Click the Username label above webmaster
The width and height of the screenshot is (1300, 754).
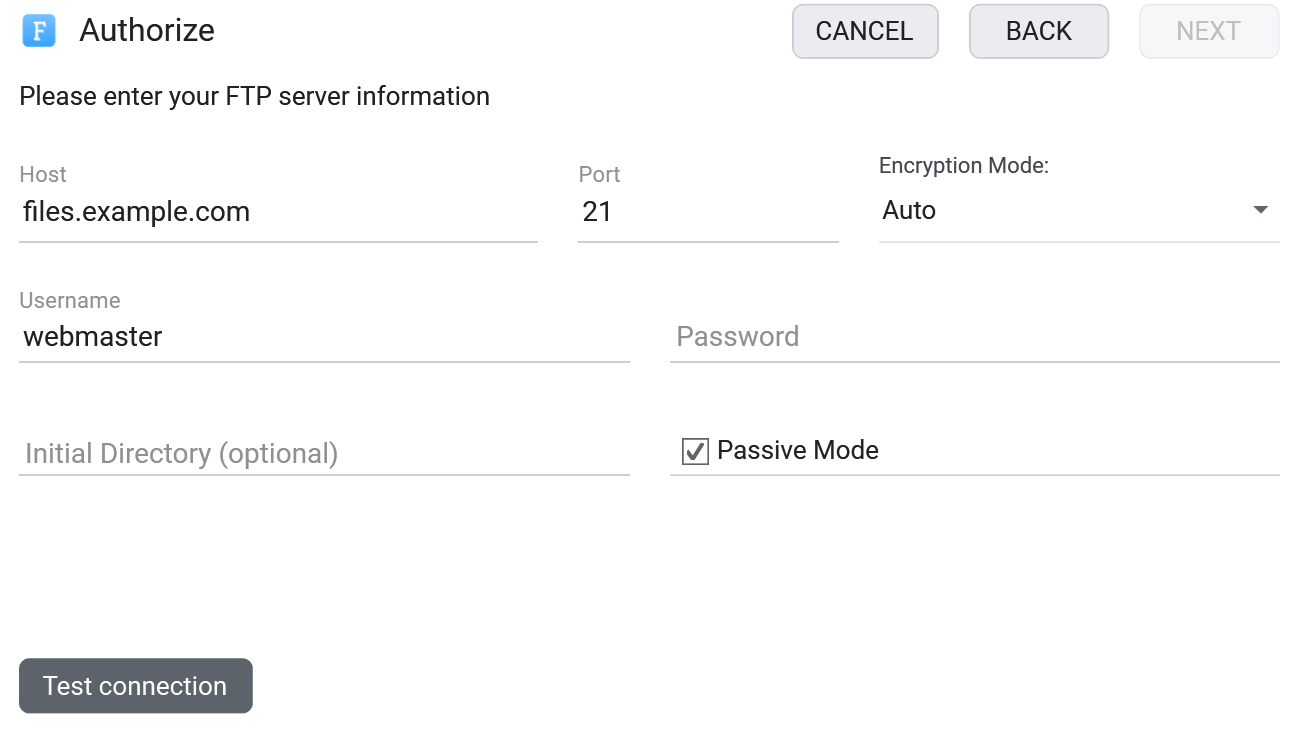(70, 300)
